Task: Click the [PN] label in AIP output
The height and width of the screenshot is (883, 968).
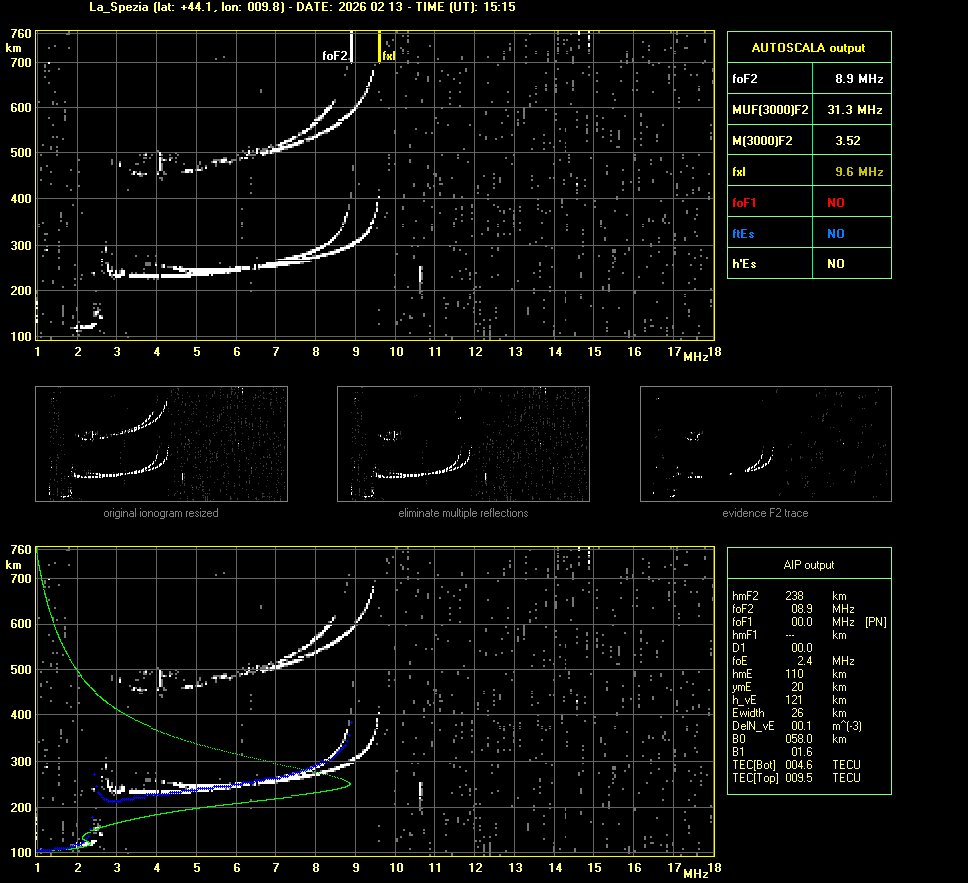Action: click(x=875, y=622)
